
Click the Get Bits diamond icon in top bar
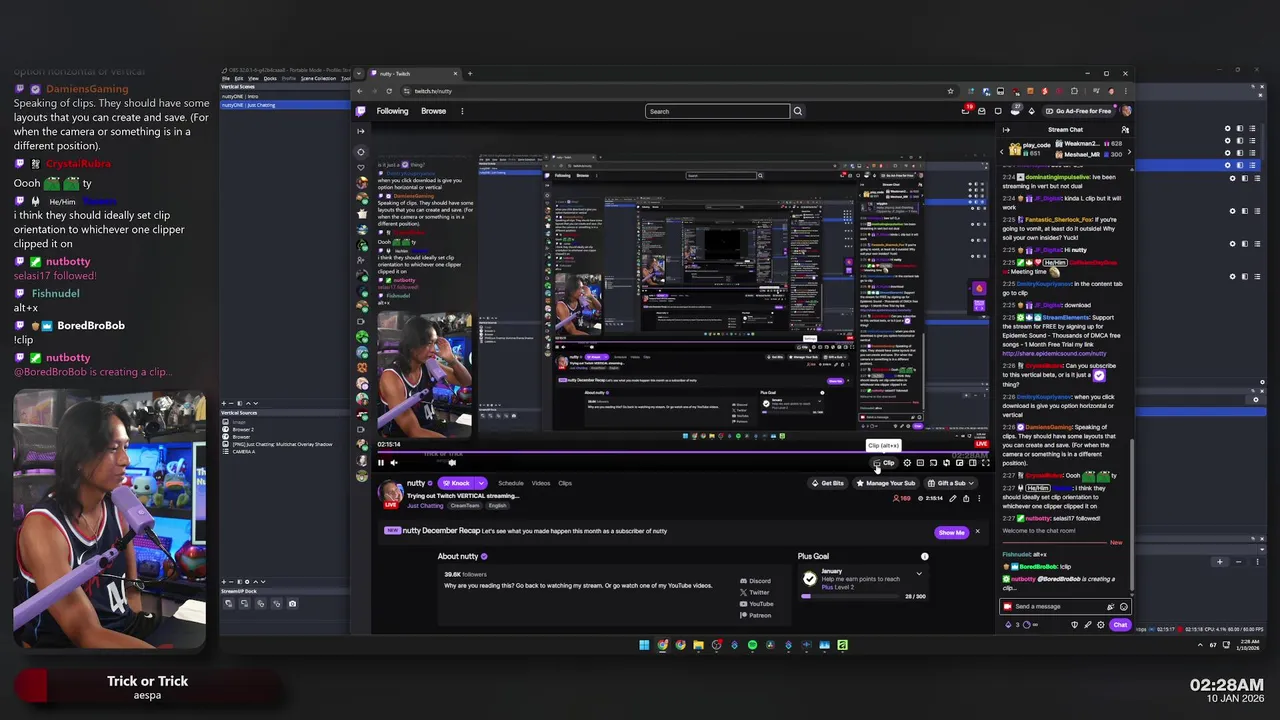(x=1032, y=111)
